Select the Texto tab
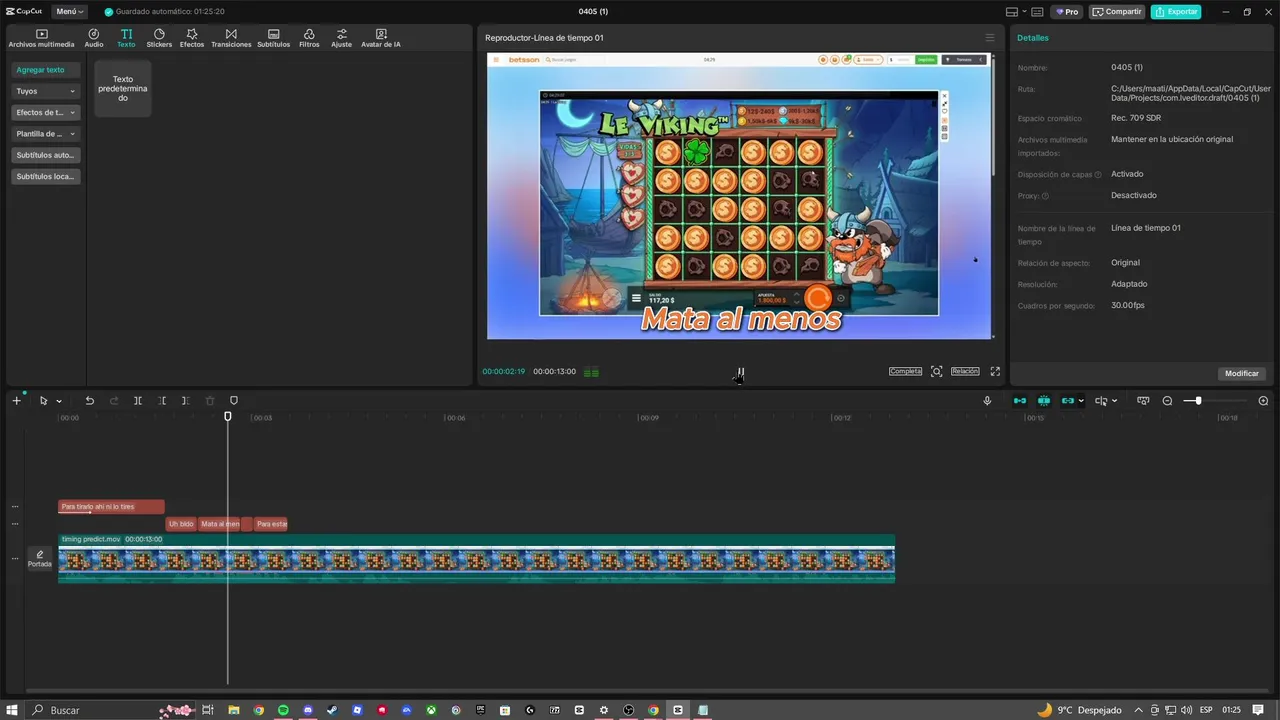 pos(126,38)
